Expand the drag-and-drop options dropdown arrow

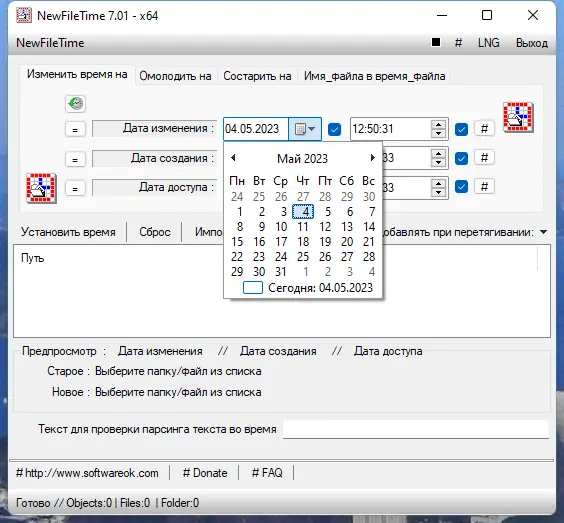click(543, 232)
